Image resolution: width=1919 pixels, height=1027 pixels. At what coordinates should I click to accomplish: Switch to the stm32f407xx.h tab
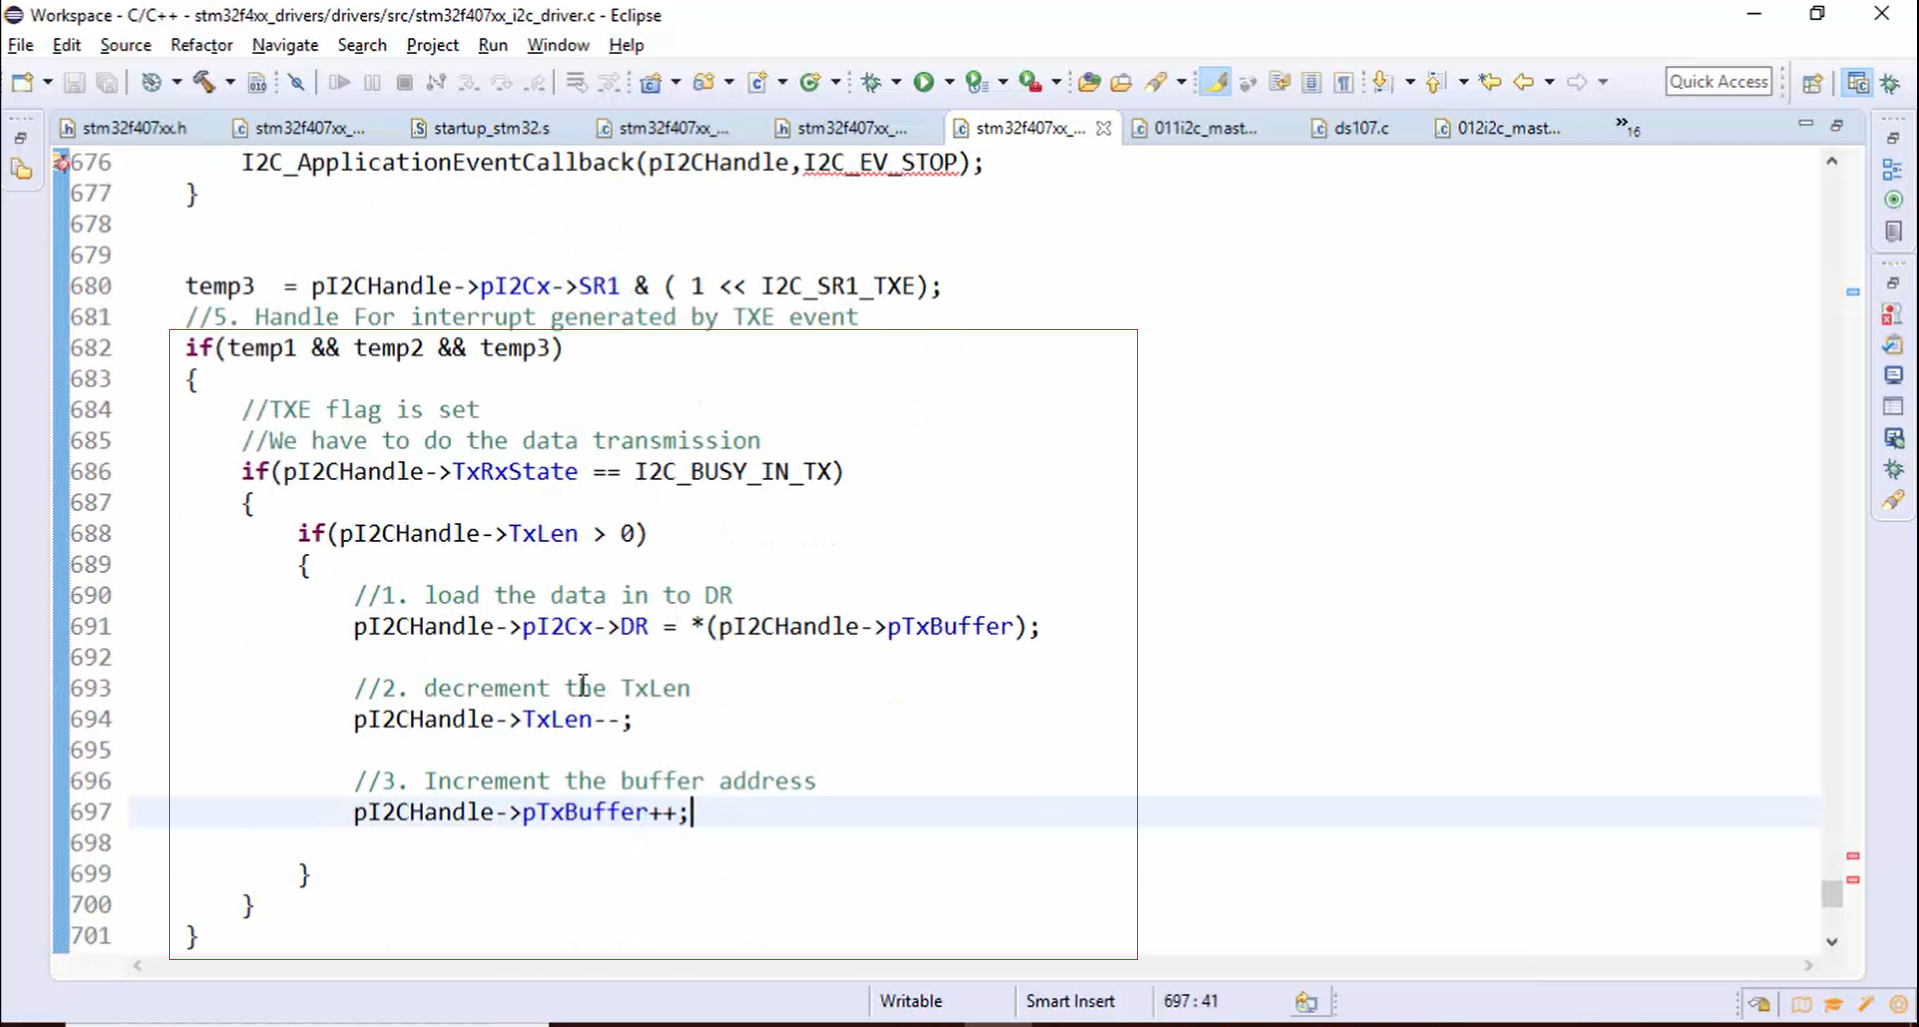tap(124, 128)
